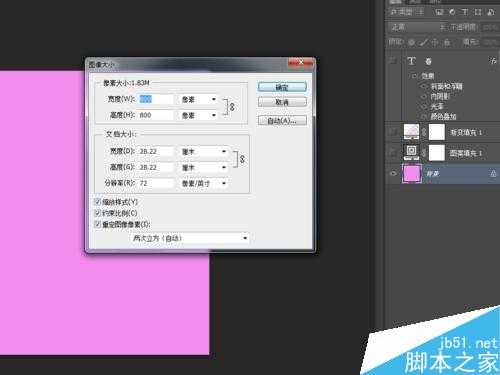Click the type layer filter icon
Screen dimensions: 500x375
[x=465, y=12]
